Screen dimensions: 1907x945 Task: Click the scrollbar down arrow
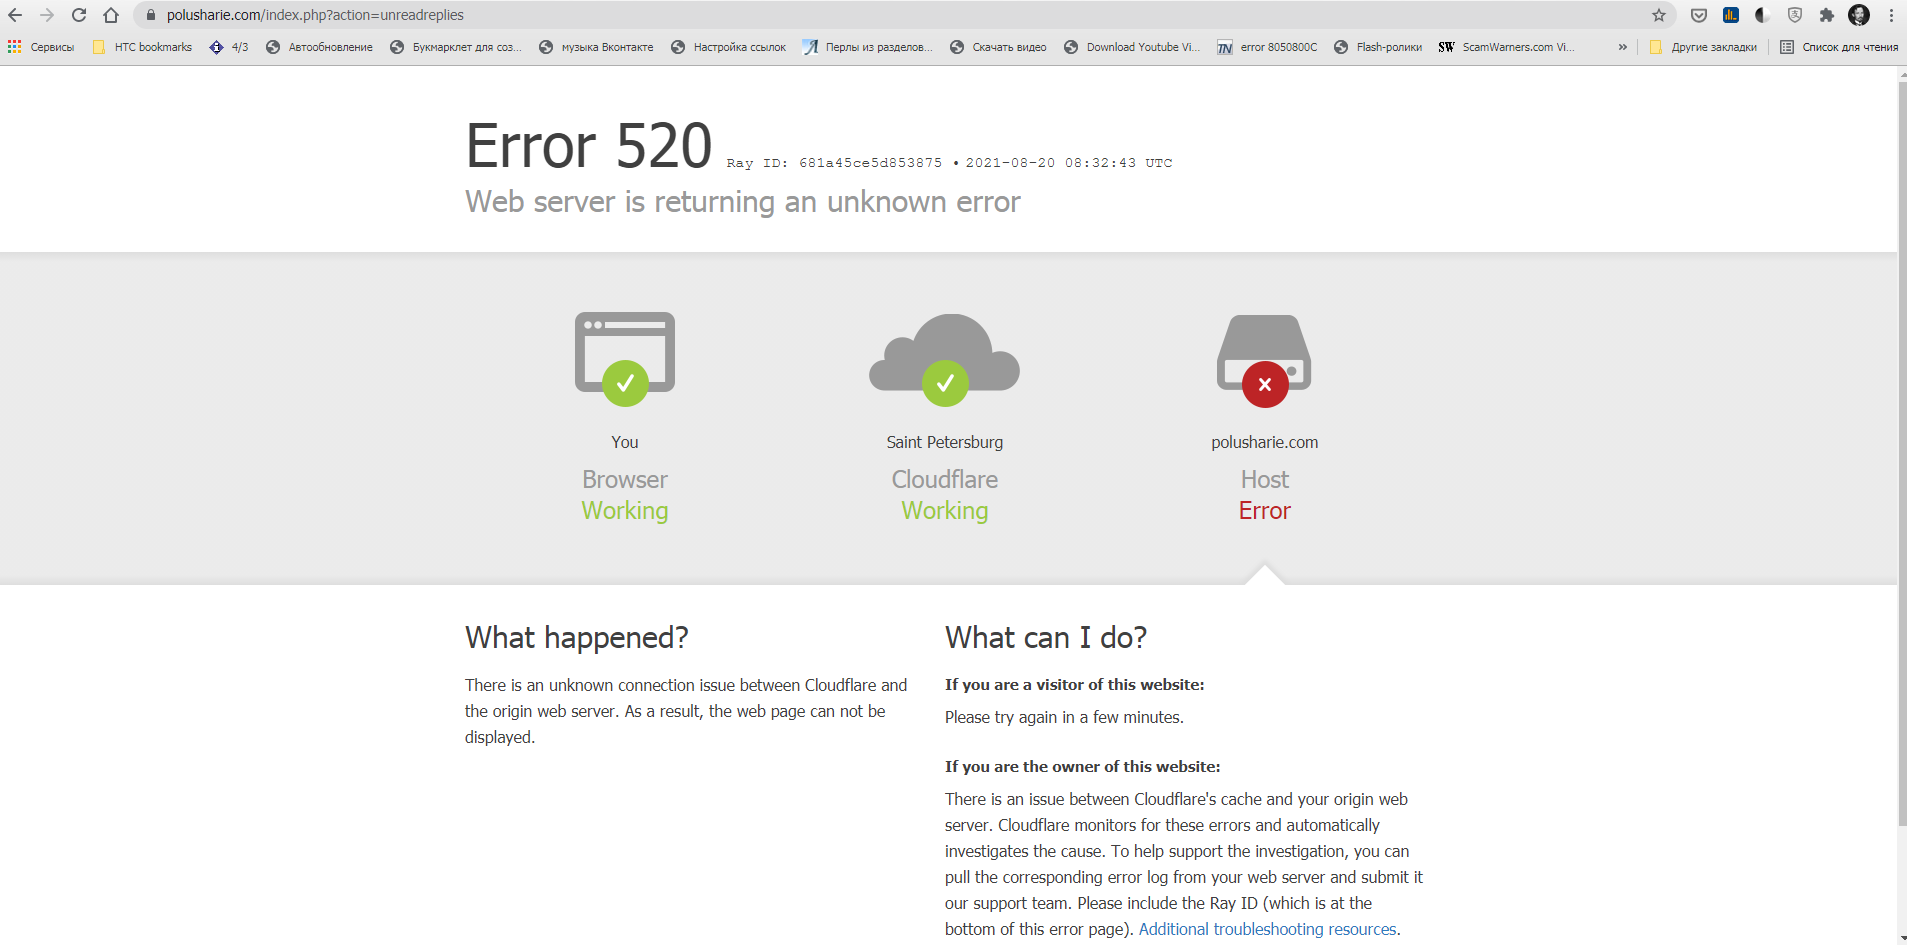1902,938
